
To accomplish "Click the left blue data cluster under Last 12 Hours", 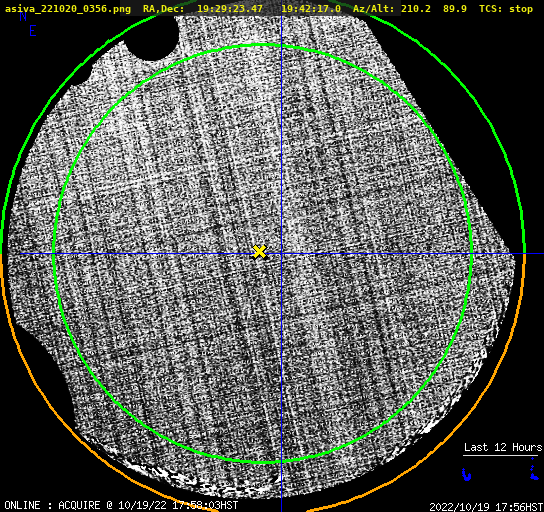I will coord(467,474).
